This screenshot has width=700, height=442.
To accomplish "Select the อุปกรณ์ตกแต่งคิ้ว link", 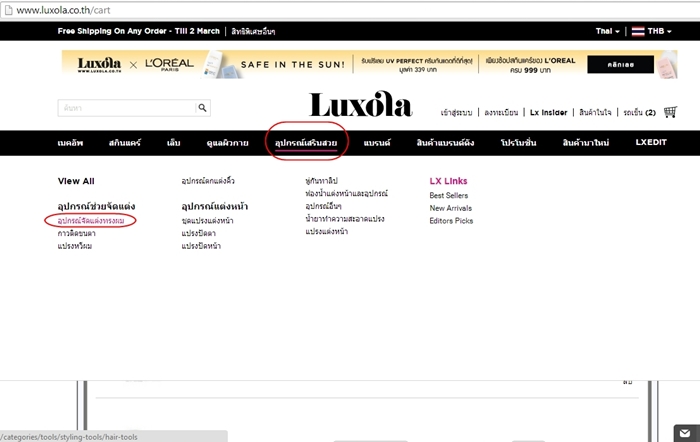I will [x=208, y=181].
